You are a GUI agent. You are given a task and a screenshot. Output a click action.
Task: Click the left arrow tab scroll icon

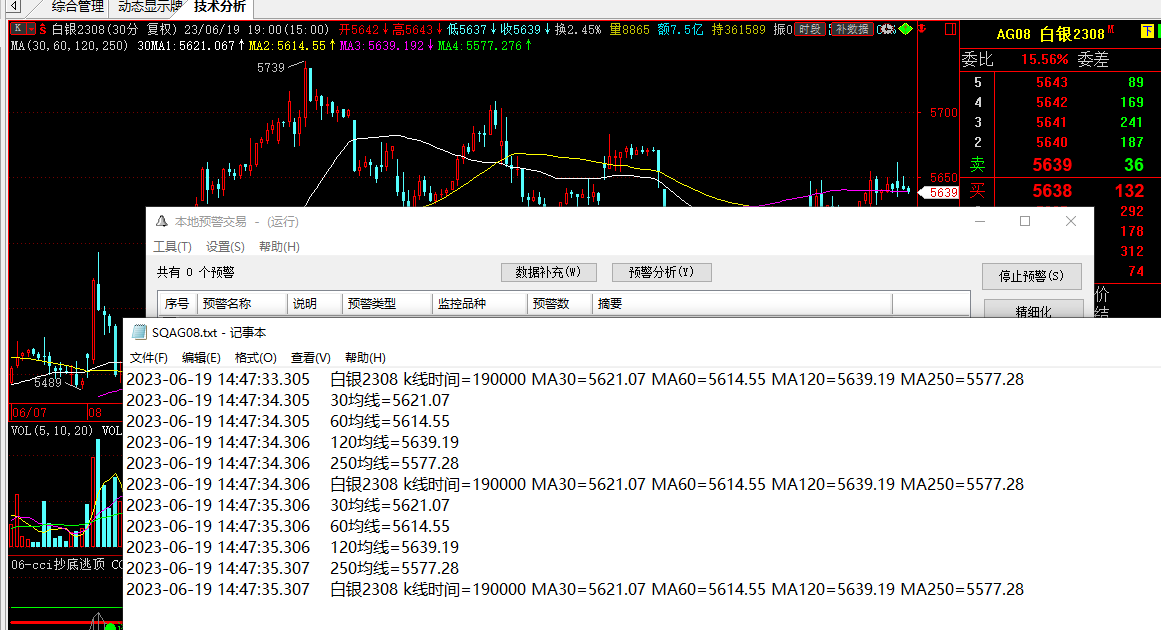coord(14,6)
